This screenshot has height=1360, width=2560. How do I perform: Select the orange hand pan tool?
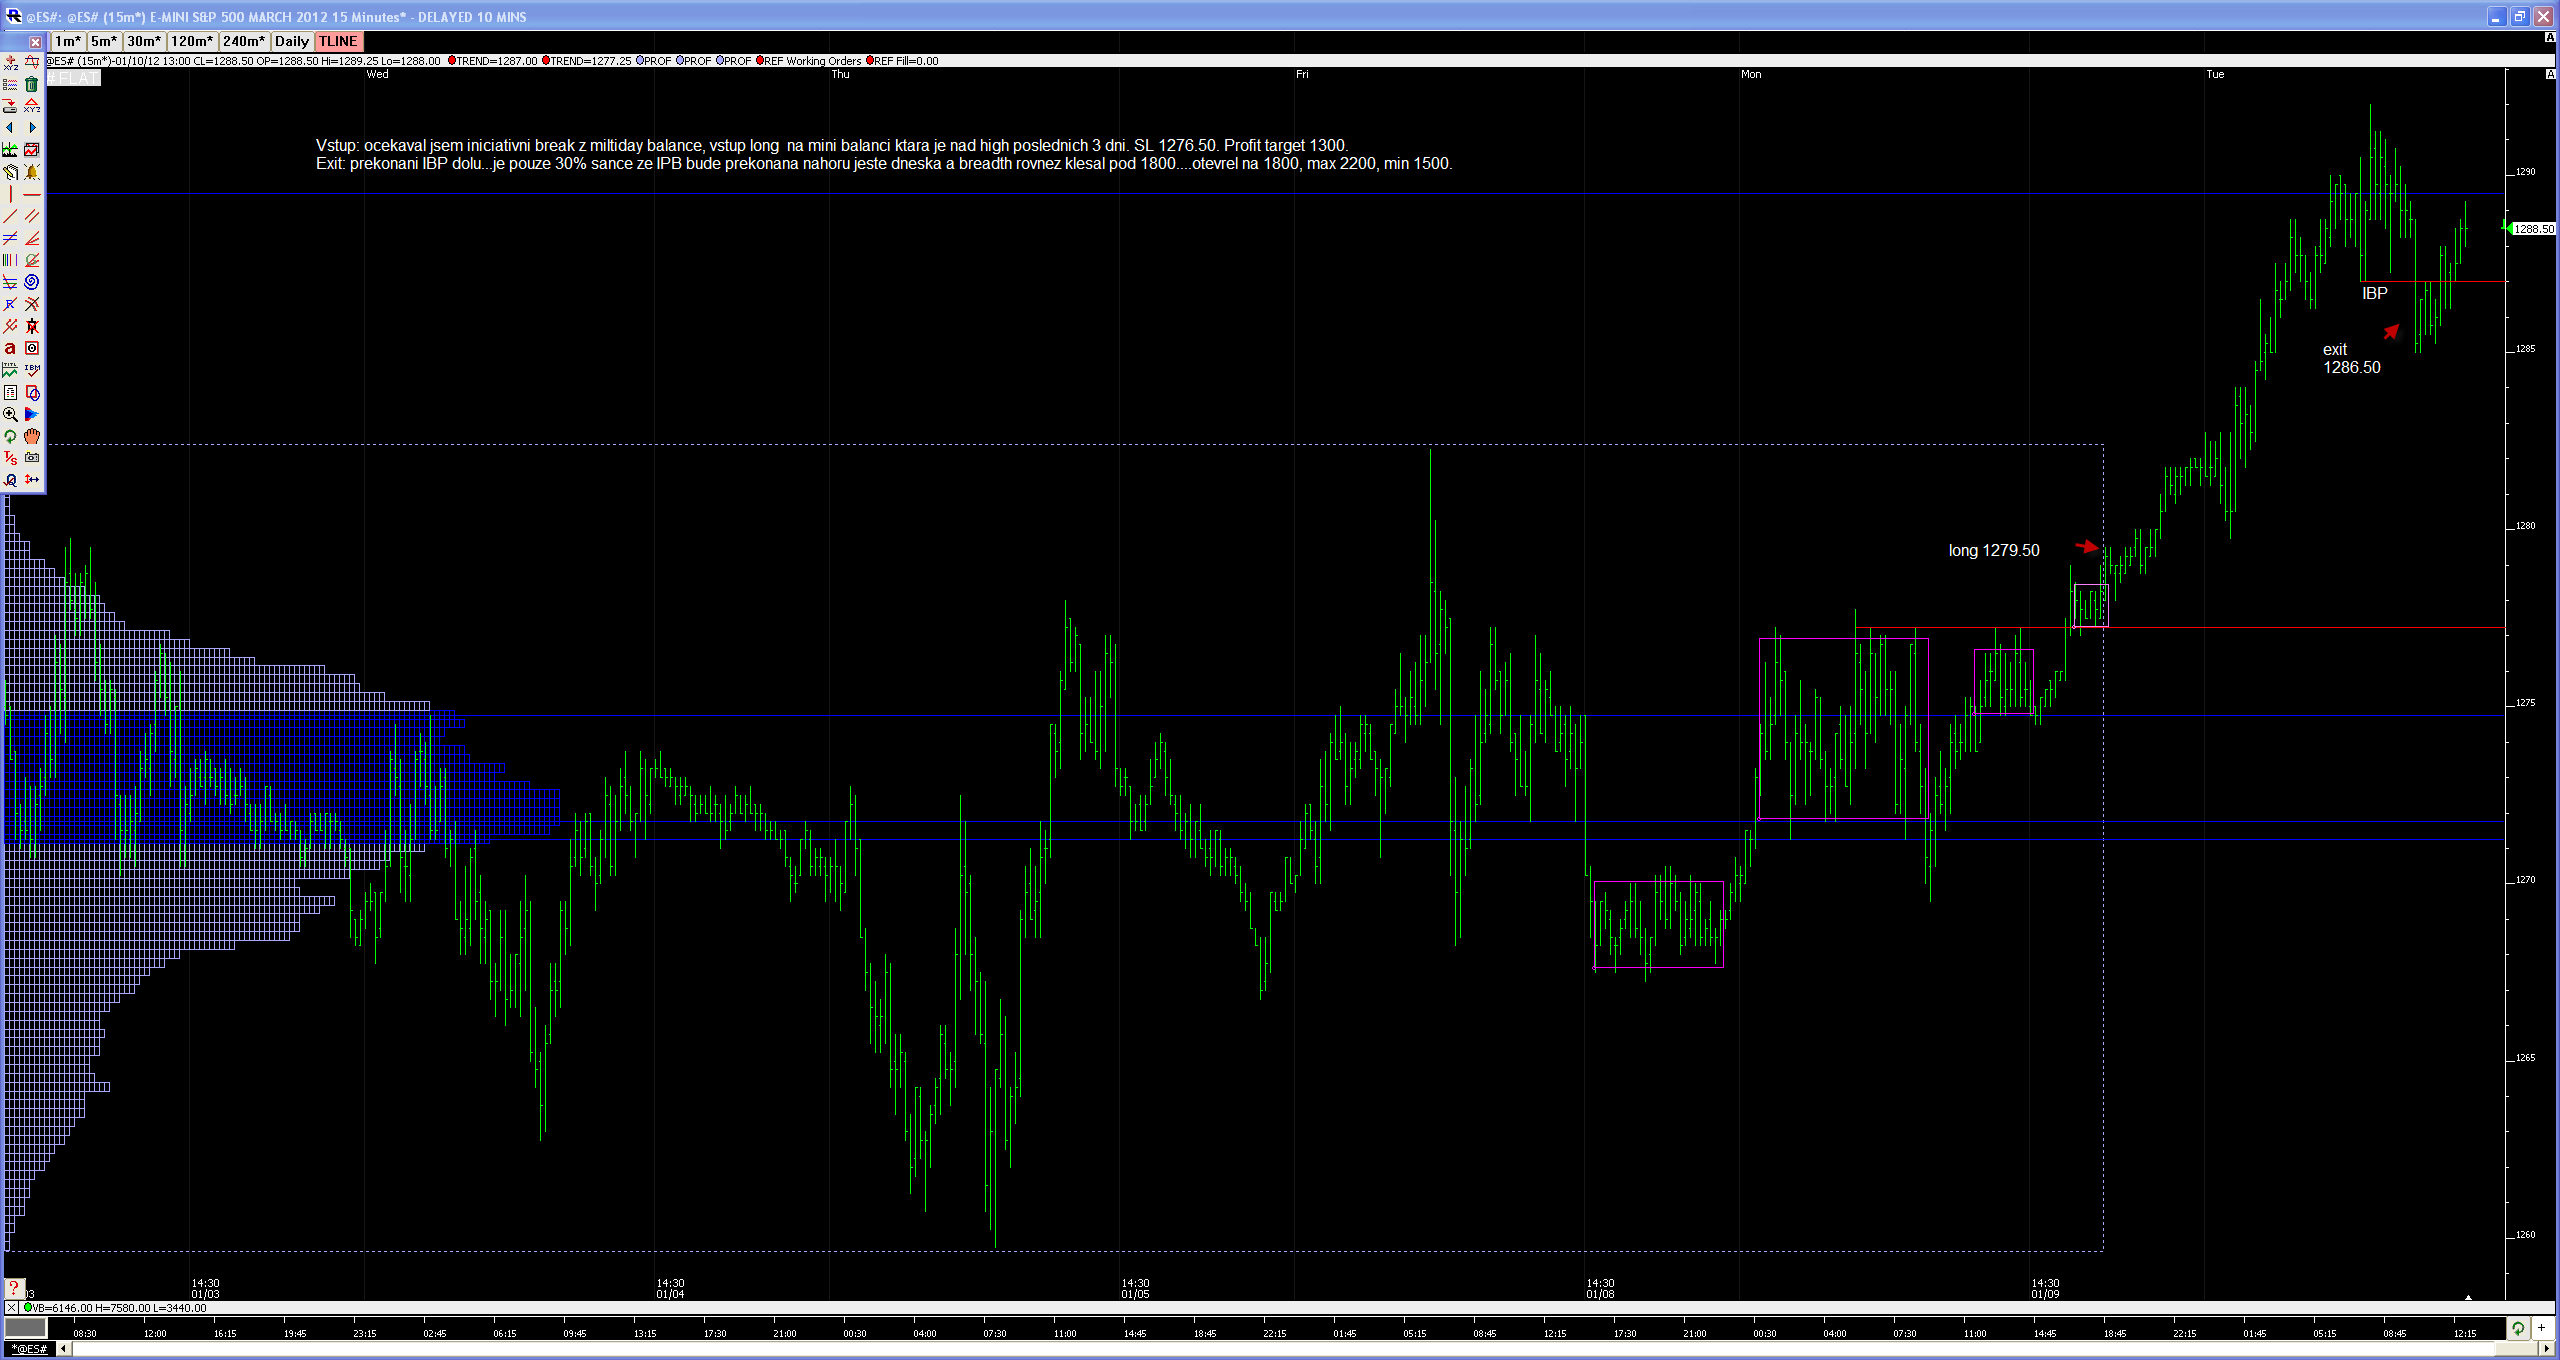pos(32,436)
